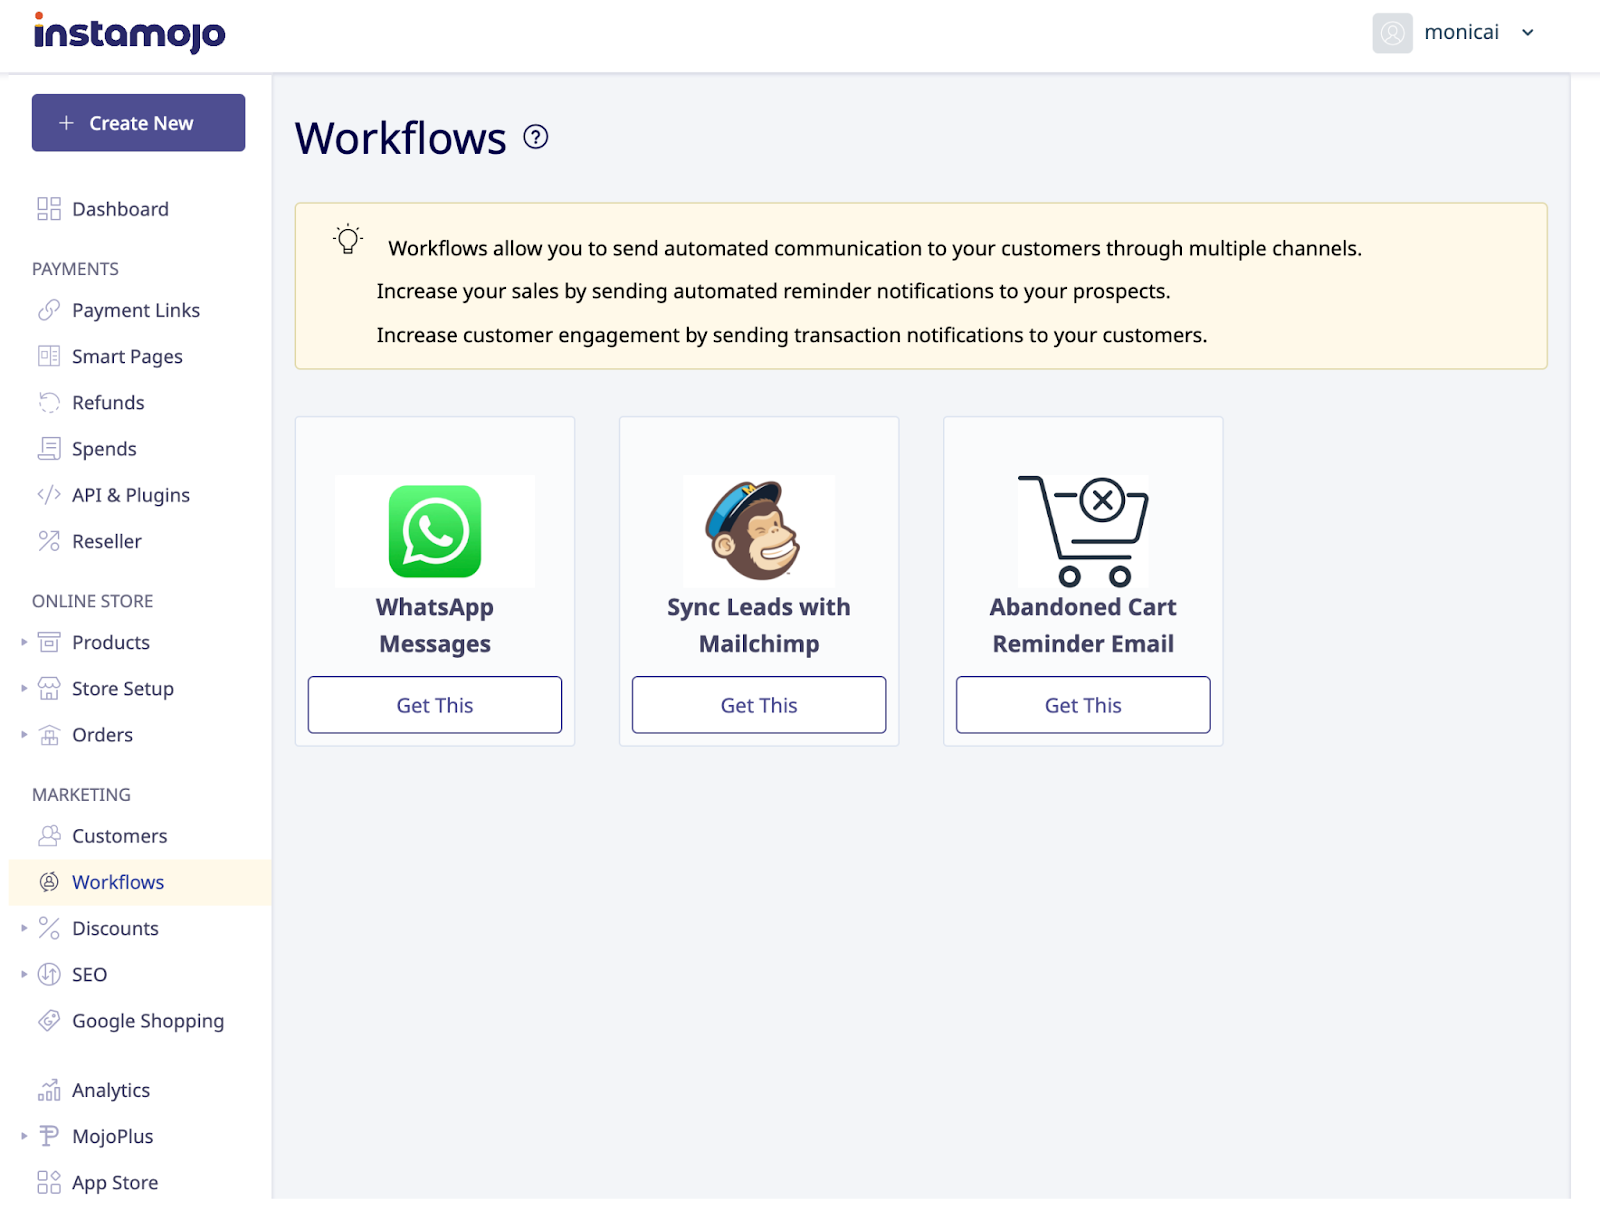
Task: Click the Analytics chart icon
Action: point(49,1090)
